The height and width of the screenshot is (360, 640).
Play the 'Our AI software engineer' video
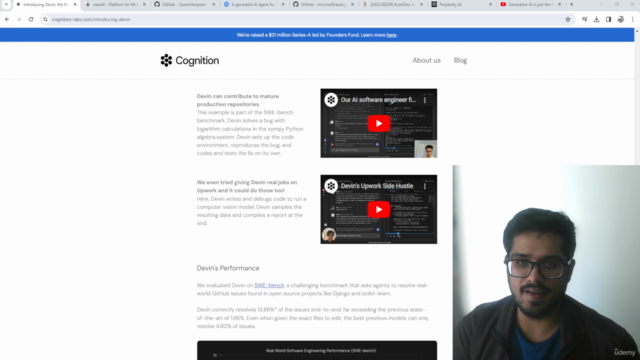378,123
